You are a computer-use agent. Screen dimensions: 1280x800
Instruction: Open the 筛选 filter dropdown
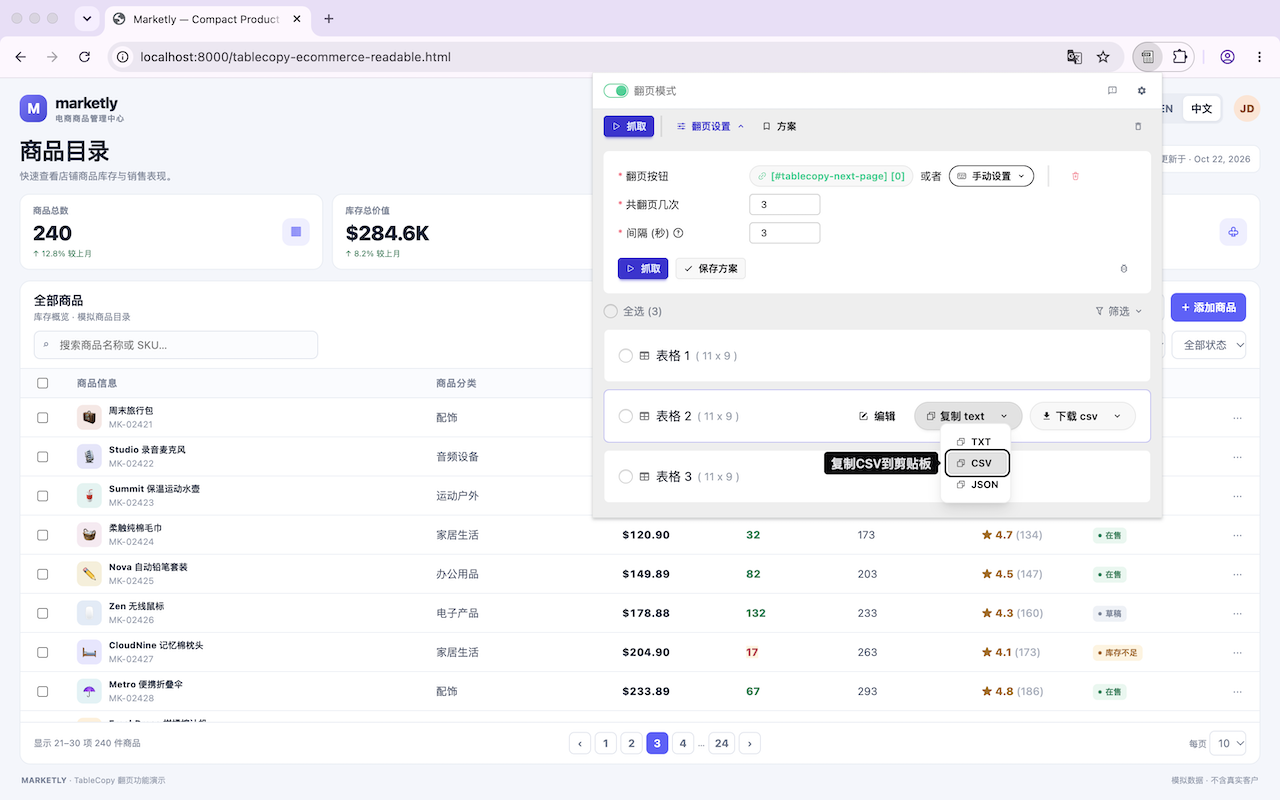pos(1119,312)
